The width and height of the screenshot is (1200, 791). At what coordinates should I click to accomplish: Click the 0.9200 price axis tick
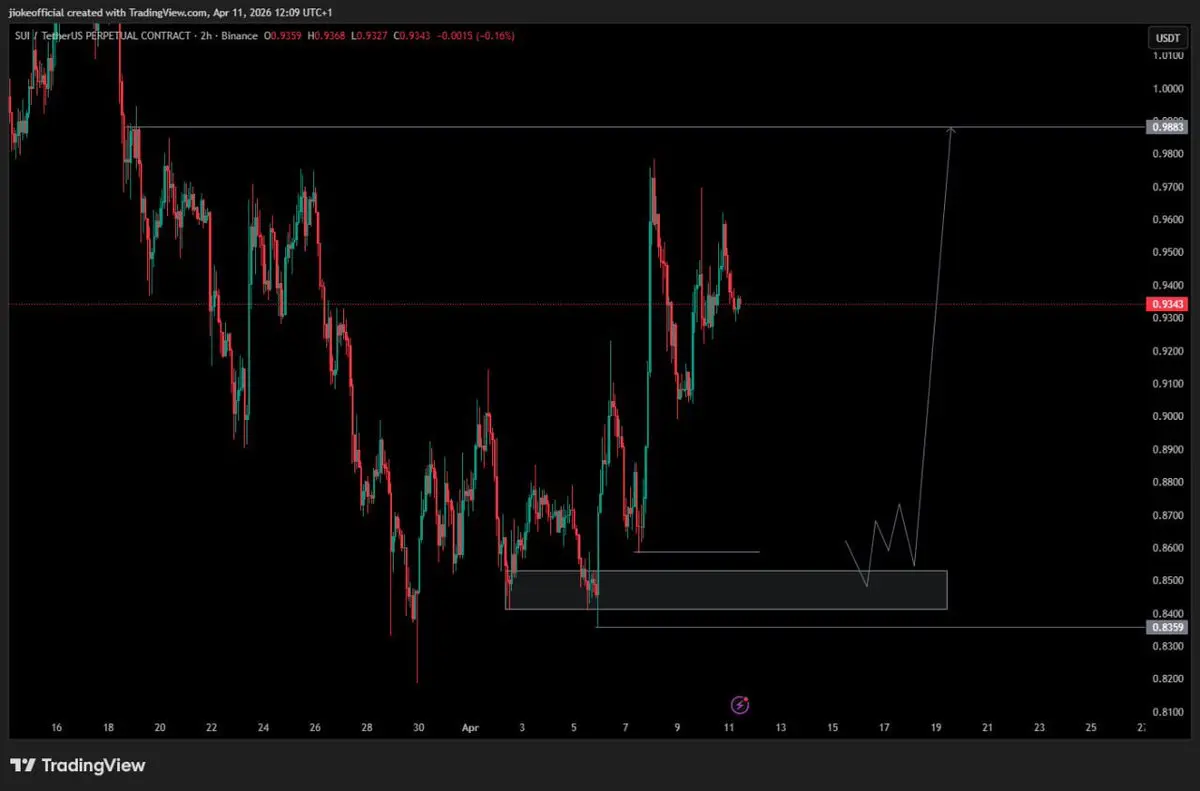1167,351
